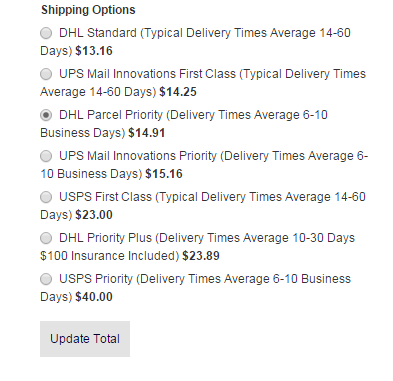Click the $14.91 shipping price

pyautogui.click(x=147, y=133)
